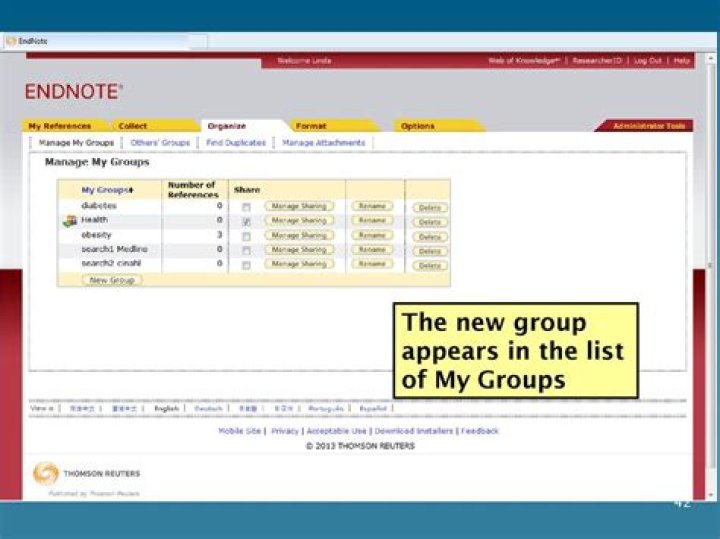This screenshot has height=539, width=720.
Task: Click the EndNote browser tab favicon
Action: click(x=11, y=41)
